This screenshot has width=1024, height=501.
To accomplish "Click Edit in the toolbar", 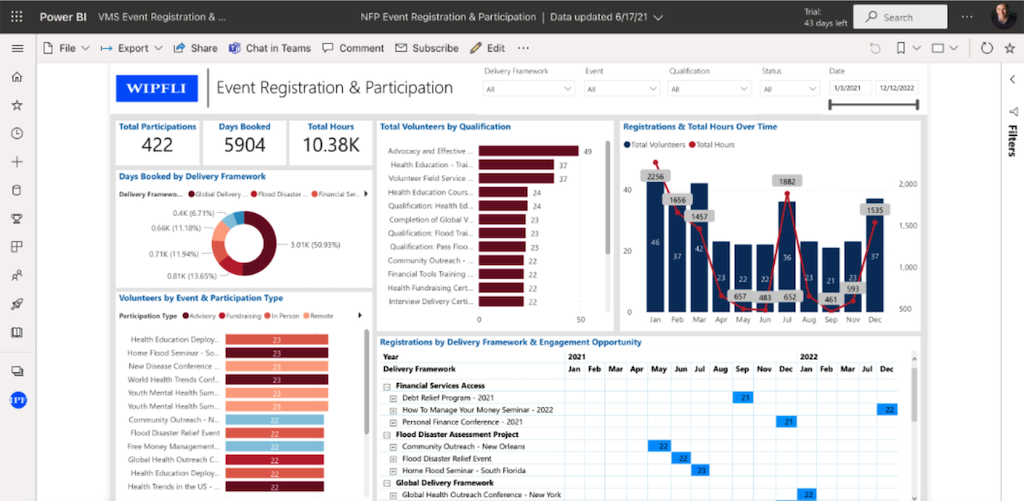I will (x=487, y=48).
